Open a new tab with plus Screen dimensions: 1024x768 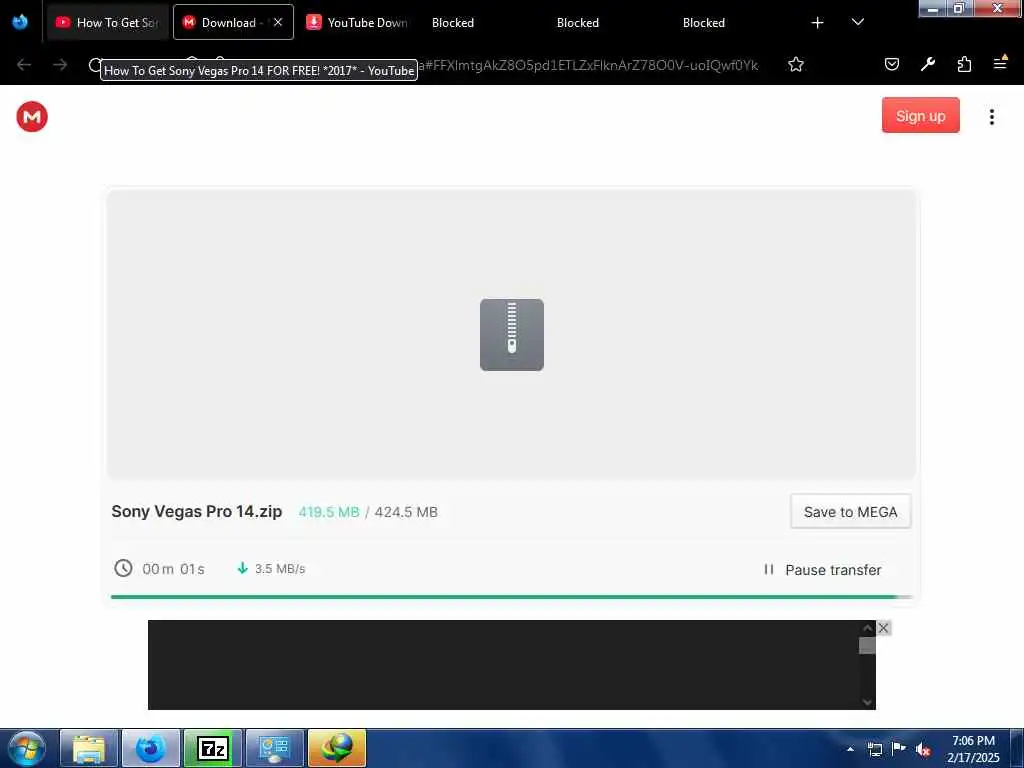coord(818,23)
